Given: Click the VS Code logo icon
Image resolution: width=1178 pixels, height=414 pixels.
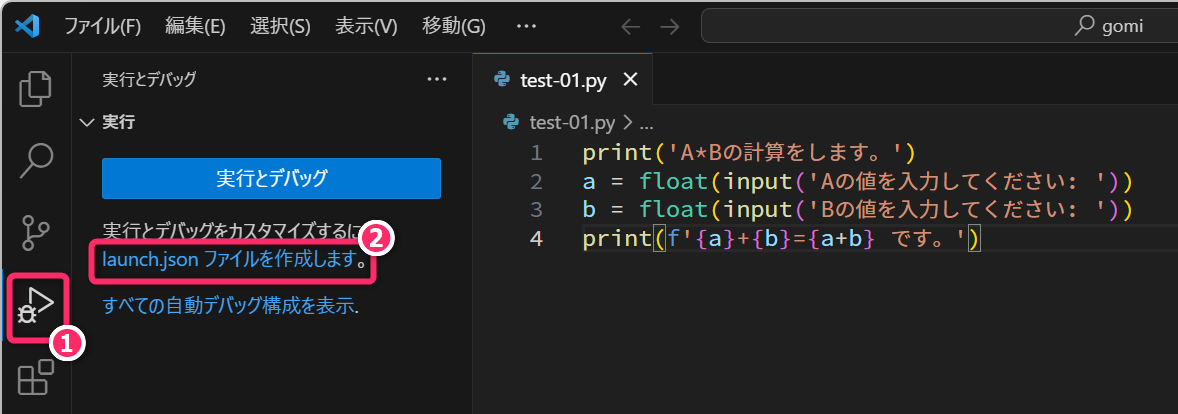Looking at the screenshot, I should 26,26.
